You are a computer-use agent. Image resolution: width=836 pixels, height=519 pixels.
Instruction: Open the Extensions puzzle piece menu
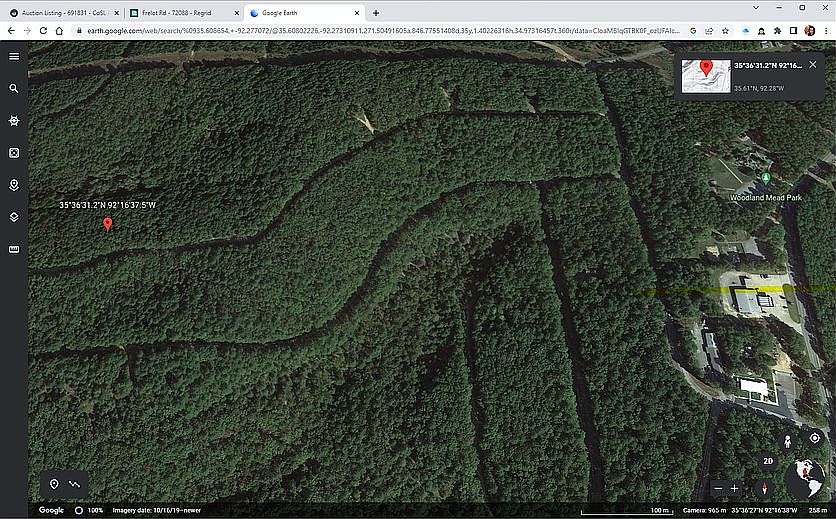tap(777, 31)
